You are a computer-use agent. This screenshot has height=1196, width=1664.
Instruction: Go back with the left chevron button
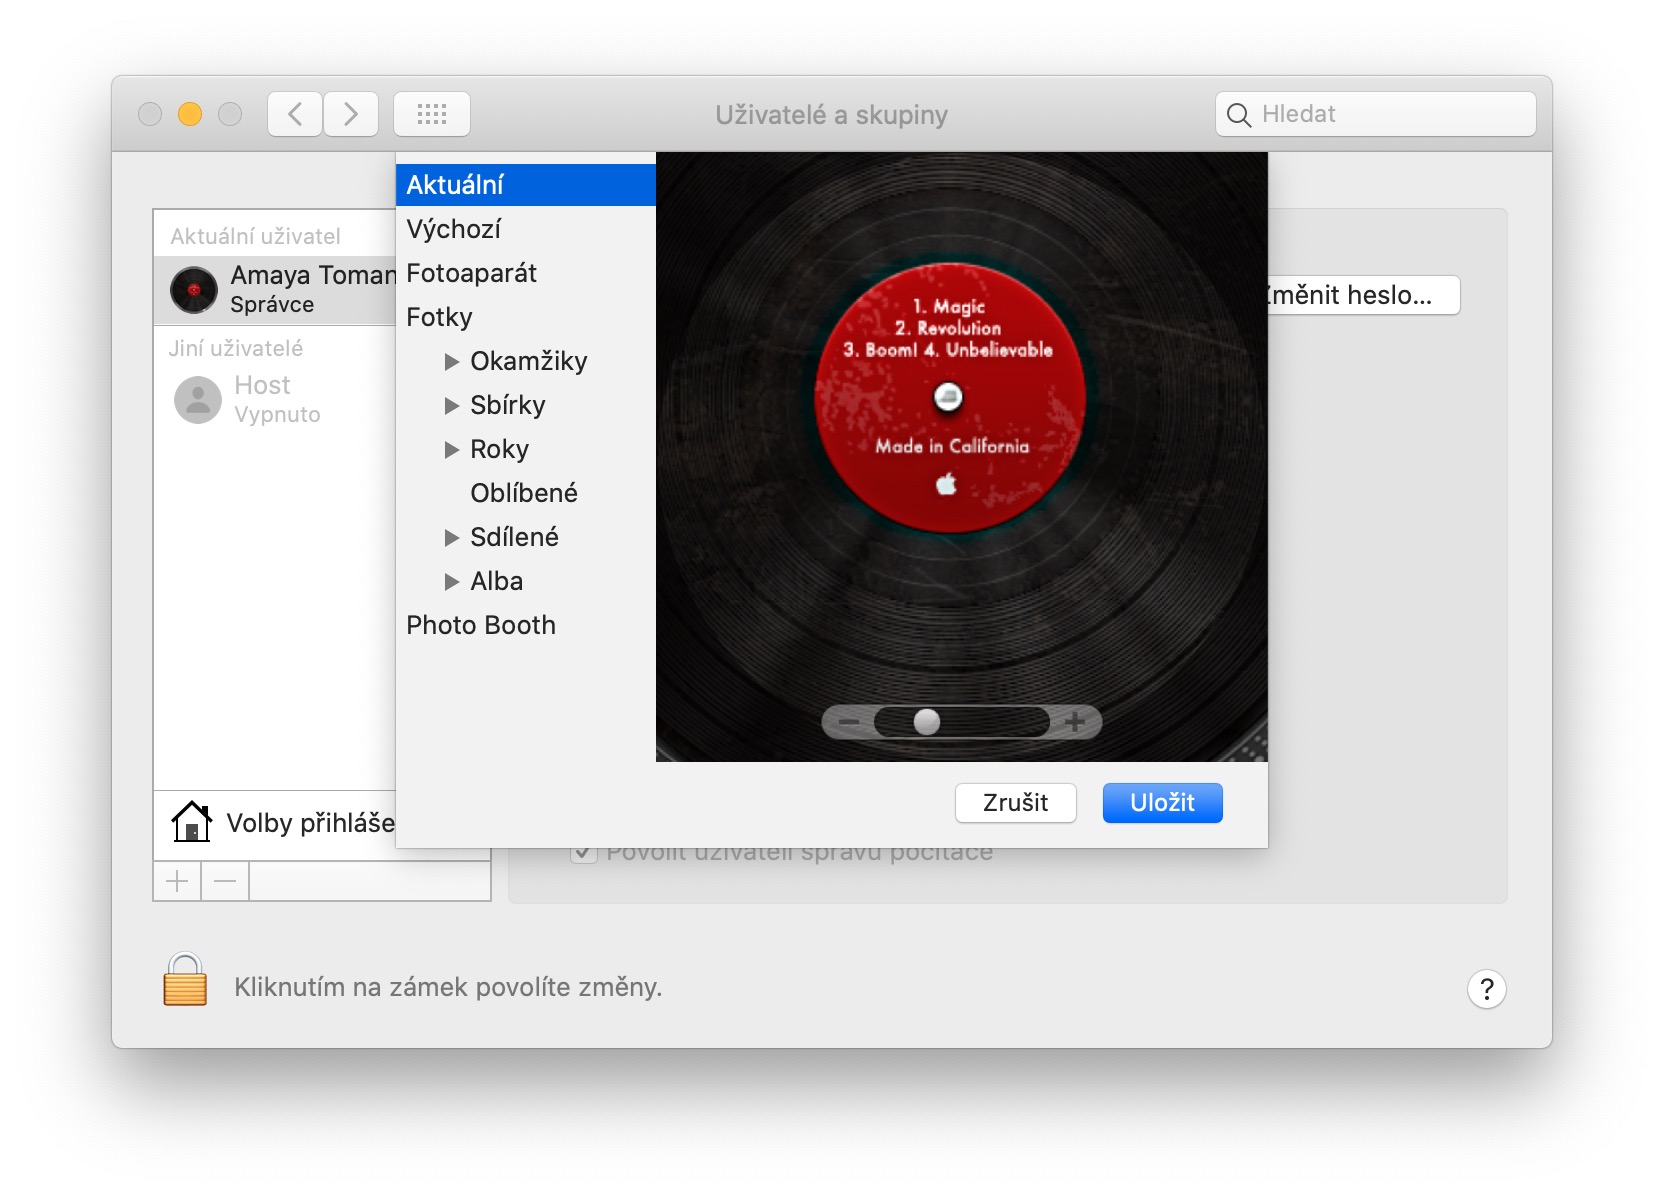coord(295,114)
